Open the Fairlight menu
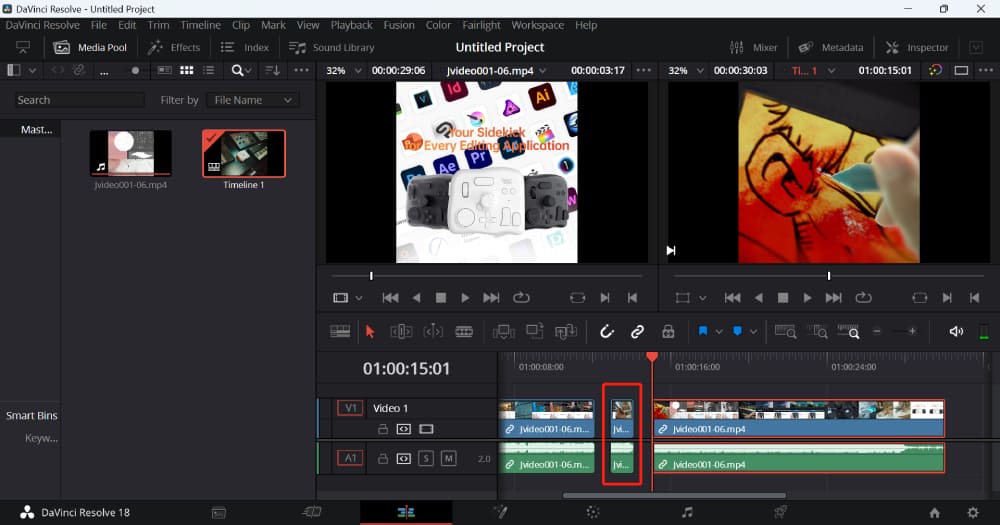 pos(482,25)
